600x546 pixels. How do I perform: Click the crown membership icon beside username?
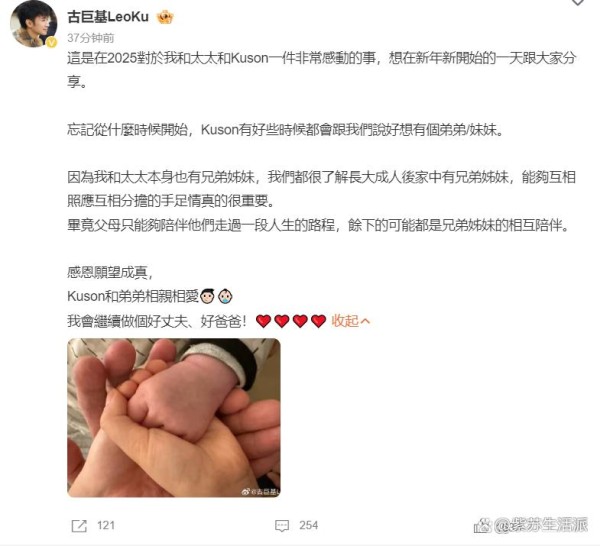(x=165, y=17)
